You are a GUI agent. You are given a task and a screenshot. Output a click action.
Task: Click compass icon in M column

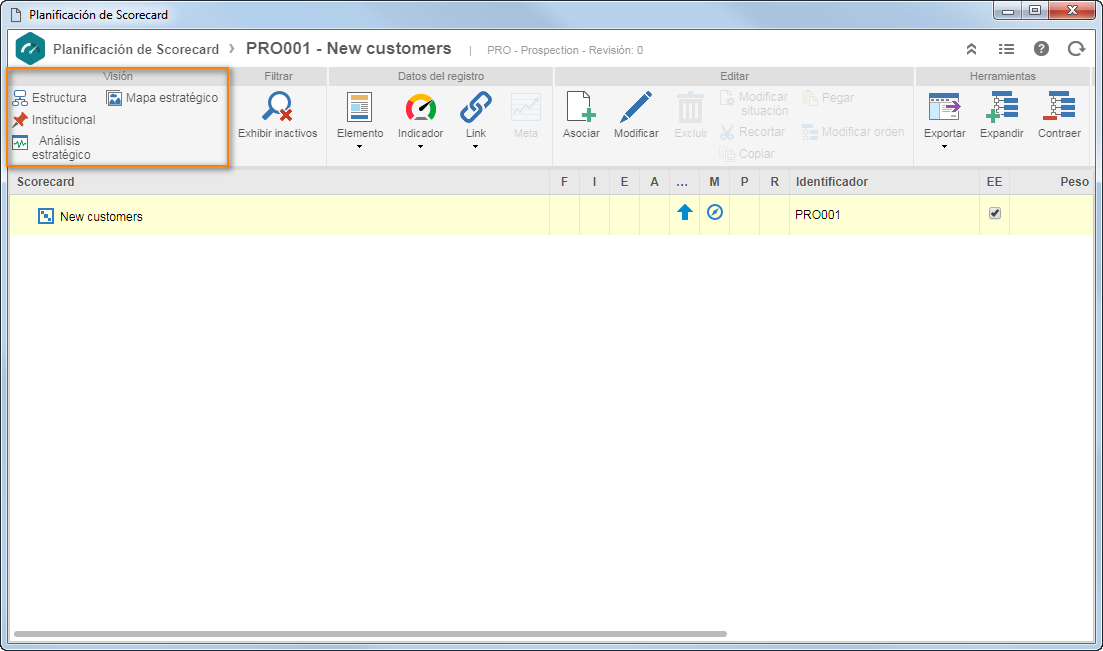tap(715, 212)
